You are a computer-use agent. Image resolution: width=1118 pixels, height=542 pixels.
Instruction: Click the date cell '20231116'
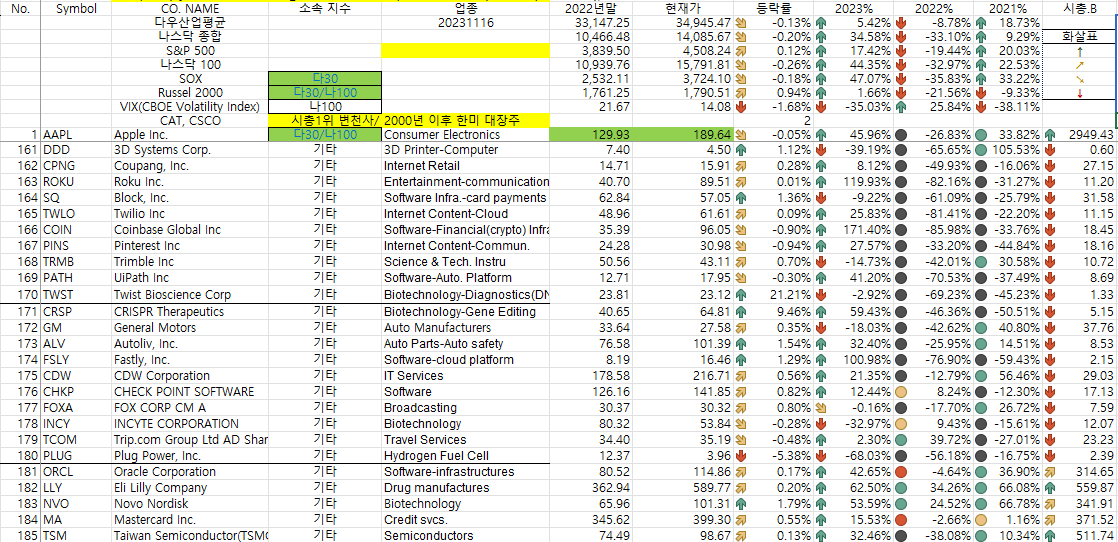click(x=466, y=23)
